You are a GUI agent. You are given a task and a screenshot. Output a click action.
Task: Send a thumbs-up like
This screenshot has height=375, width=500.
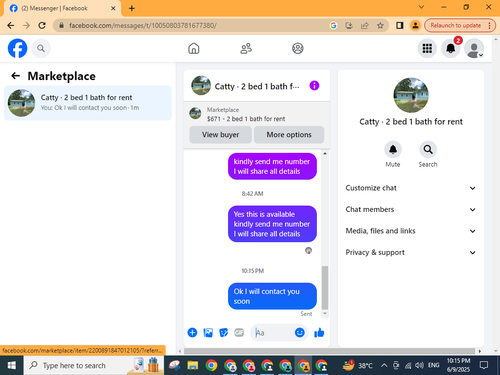coord(319,332)
